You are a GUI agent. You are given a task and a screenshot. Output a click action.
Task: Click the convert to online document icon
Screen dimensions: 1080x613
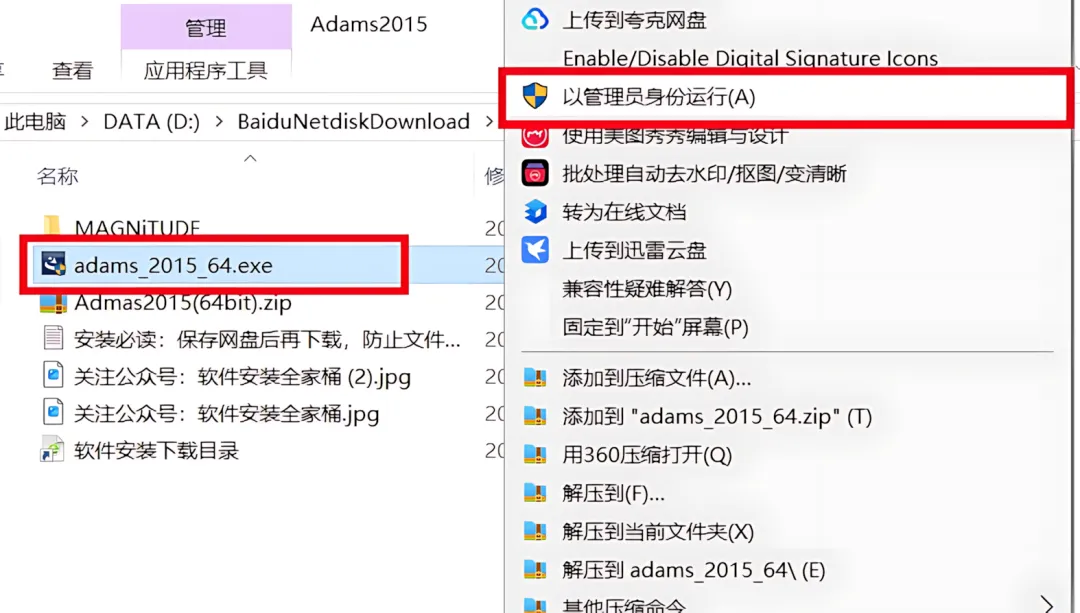[x=534, y=211]
